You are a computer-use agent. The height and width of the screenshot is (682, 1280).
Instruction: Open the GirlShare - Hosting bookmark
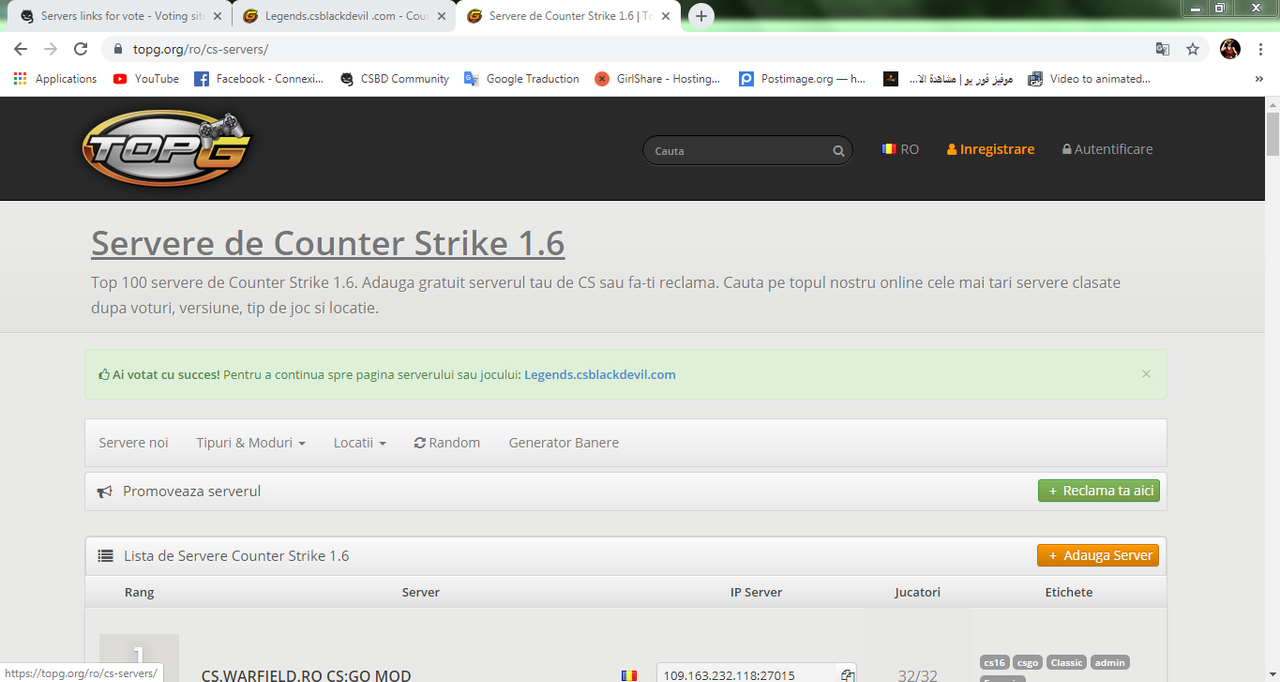click(x=658, y=79)
